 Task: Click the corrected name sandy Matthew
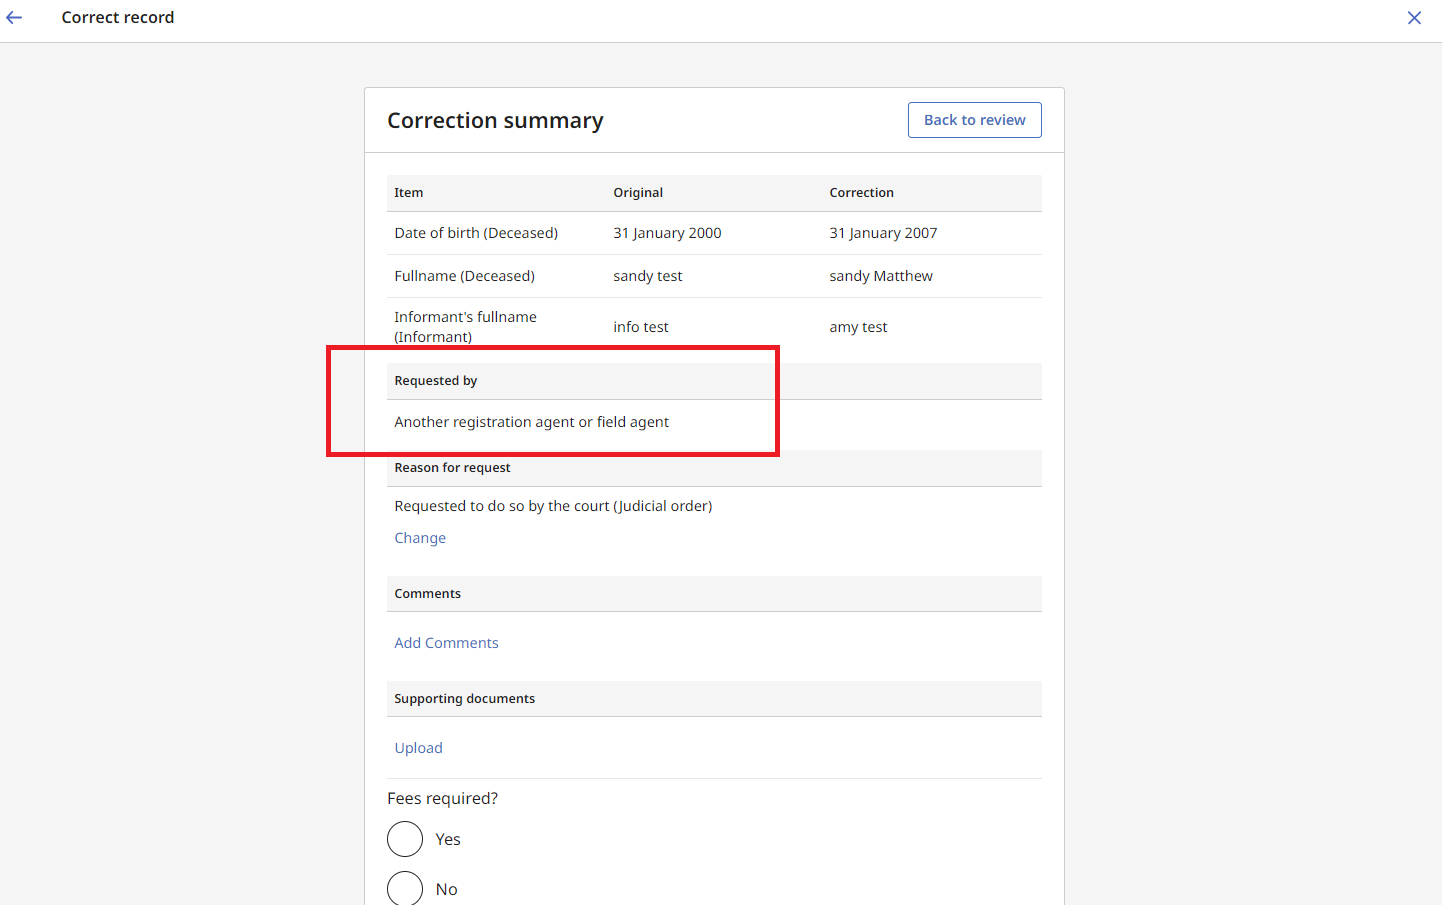pyautogui.click(x=880, y=275)
